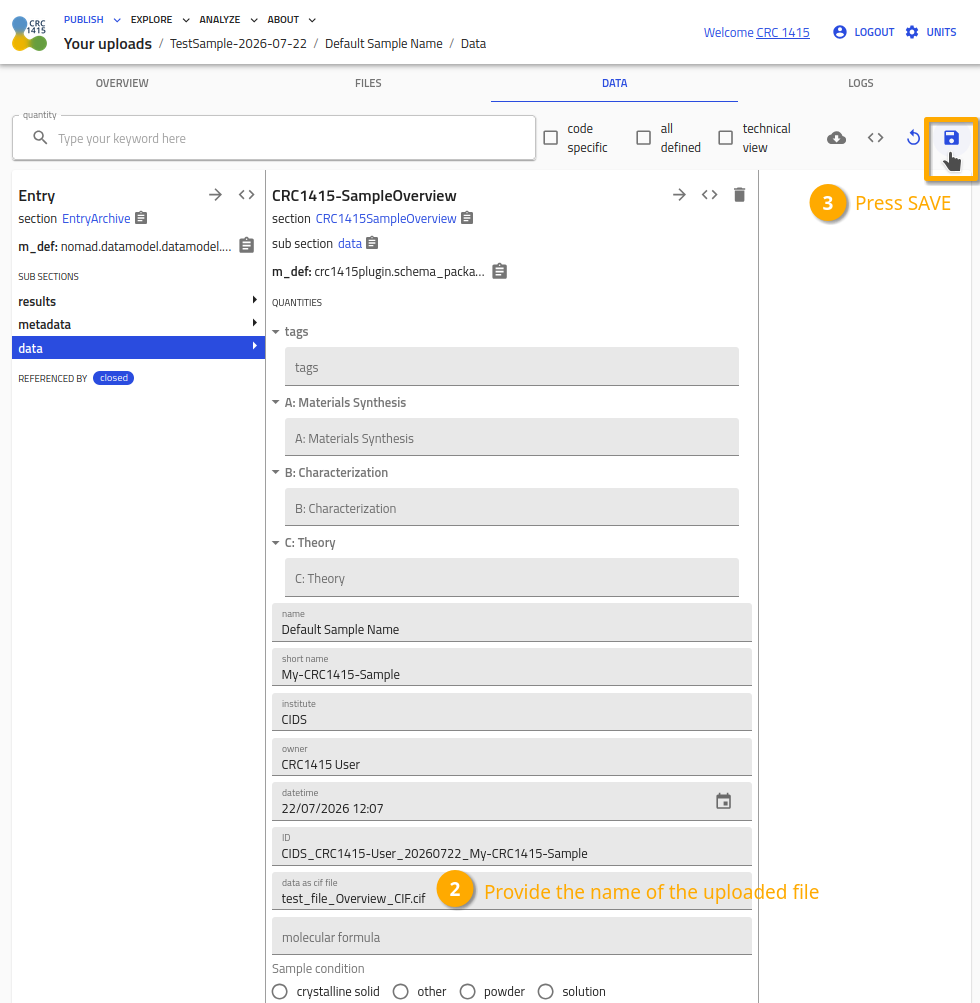Select the data sub section
980x1003 pixels.
(x=138, y=348)
